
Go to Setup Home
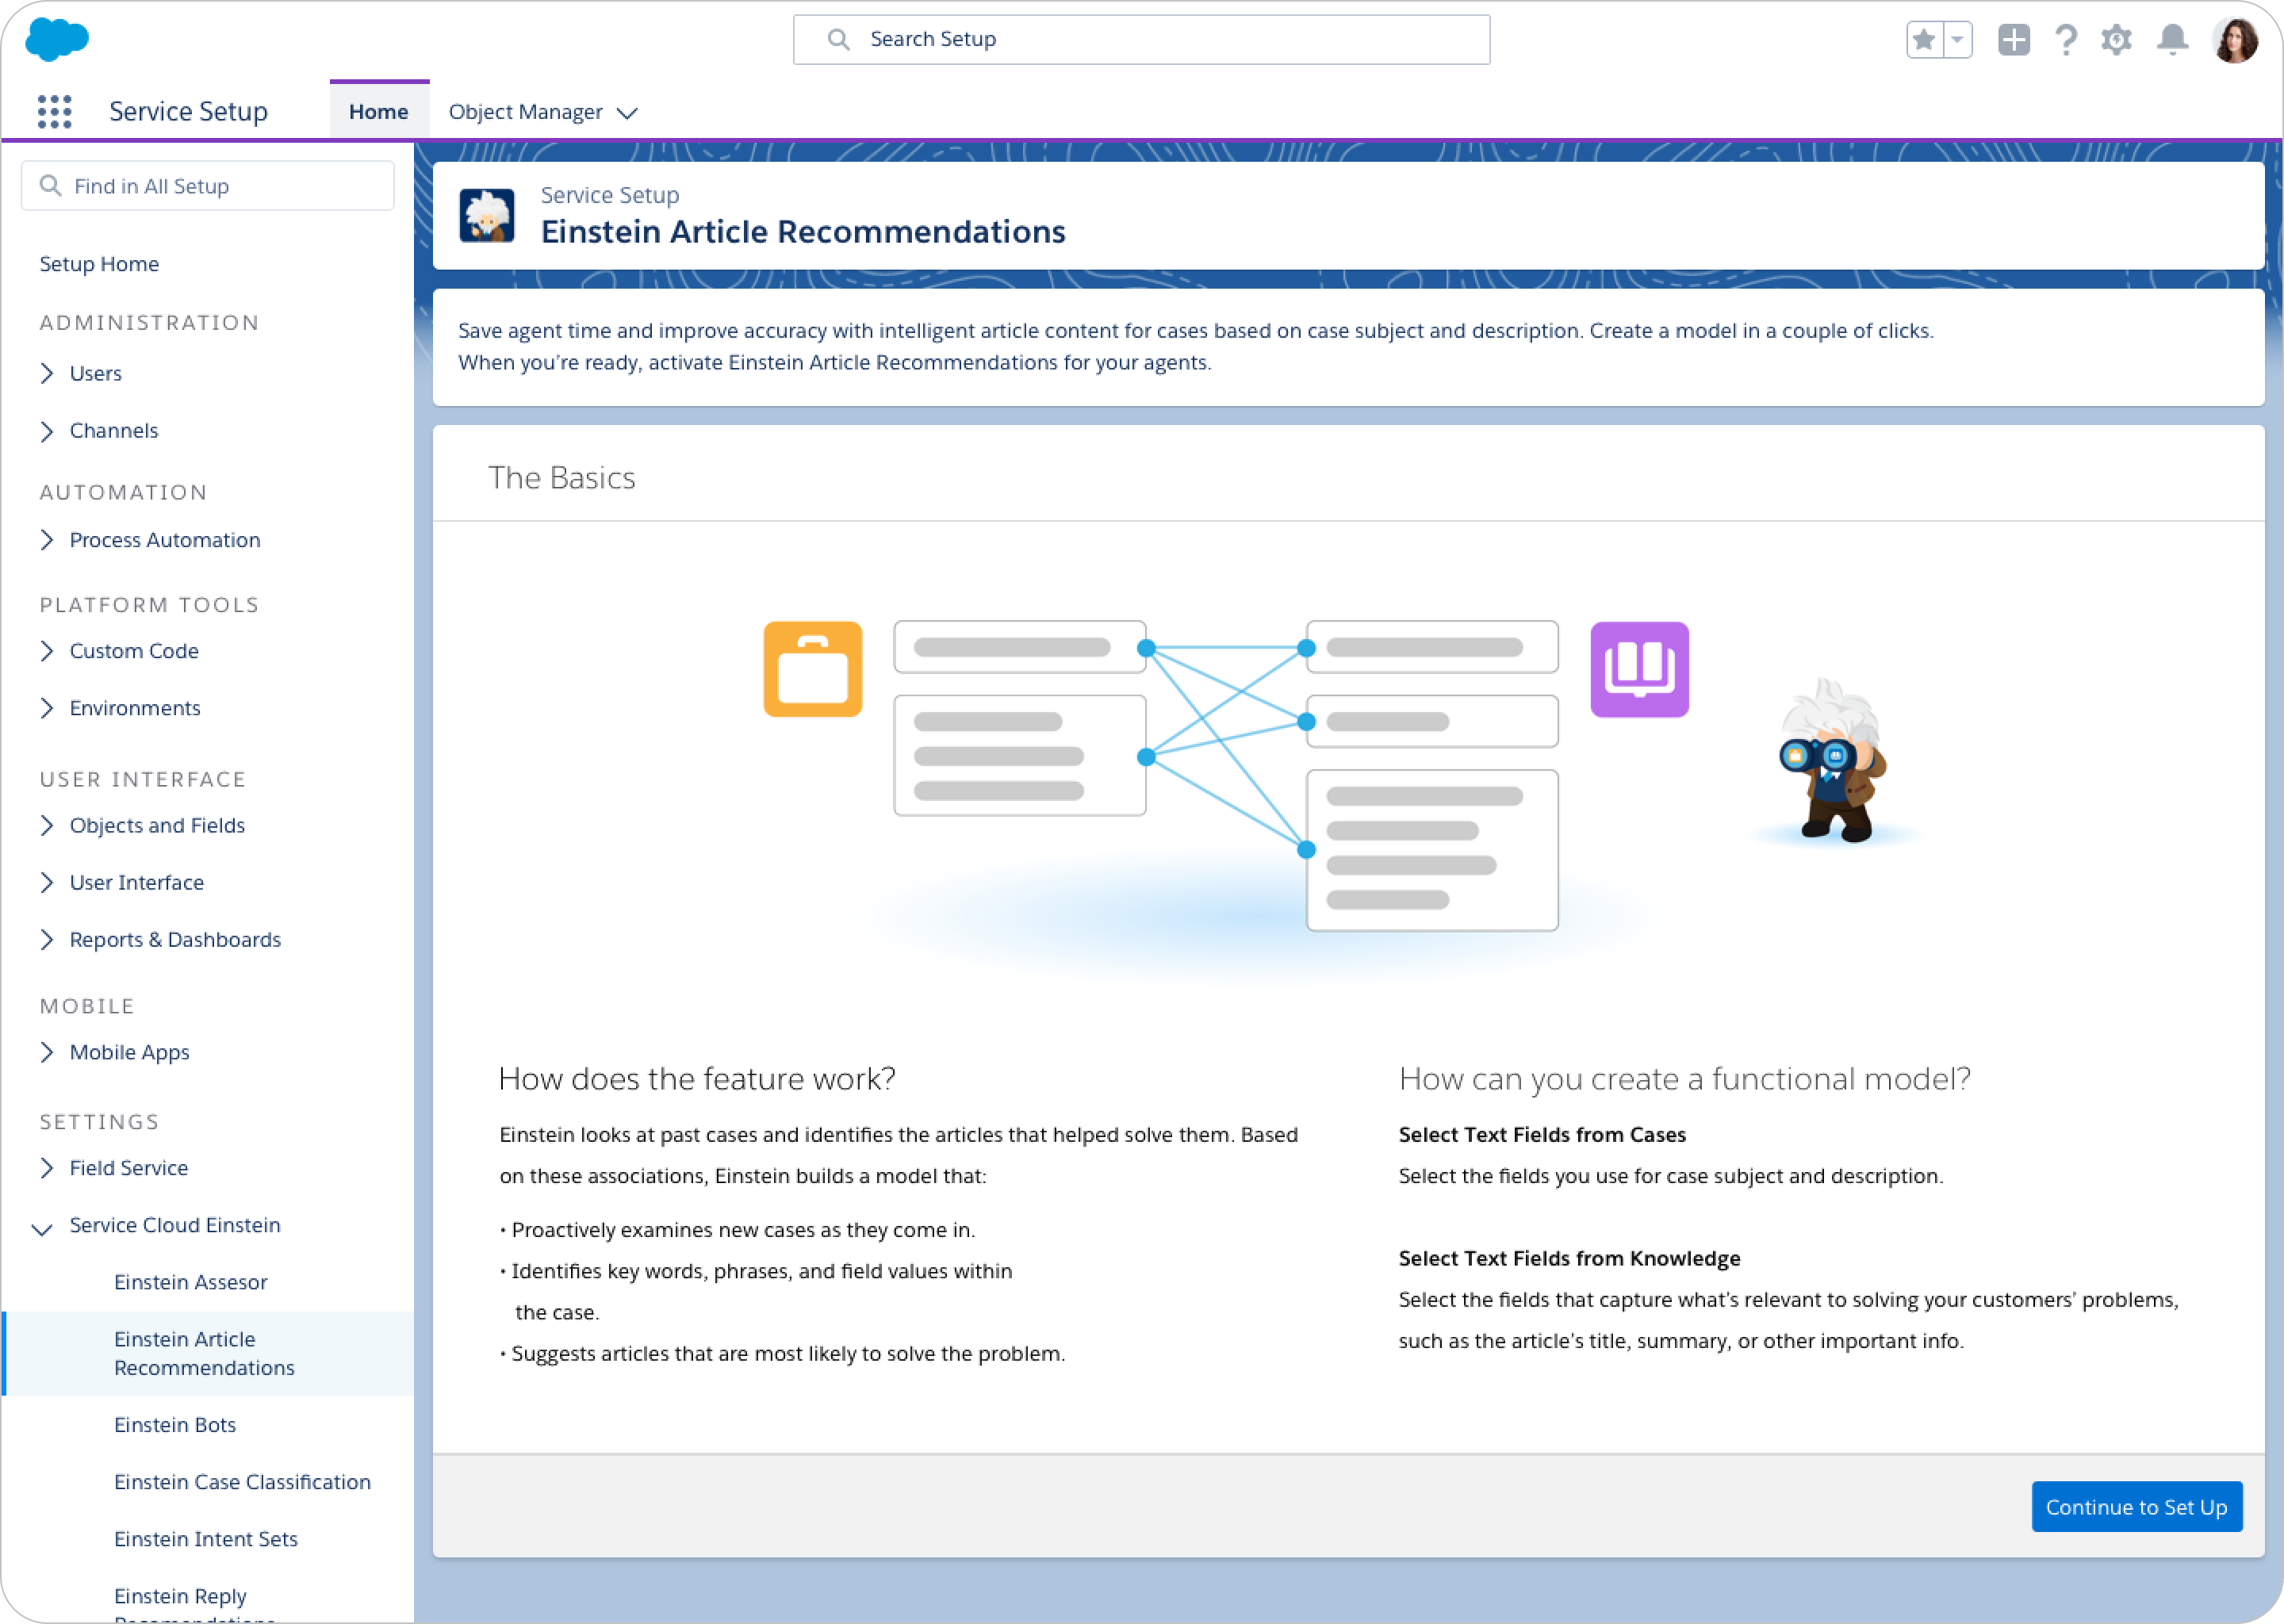tap(99, 264)
